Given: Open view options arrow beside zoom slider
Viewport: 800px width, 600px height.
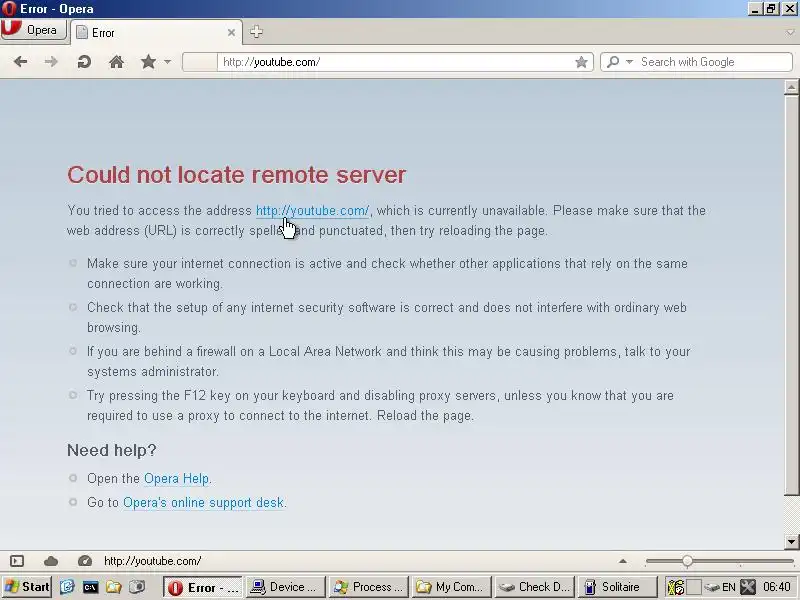Looking at the screenshot, I should point(622,561).
